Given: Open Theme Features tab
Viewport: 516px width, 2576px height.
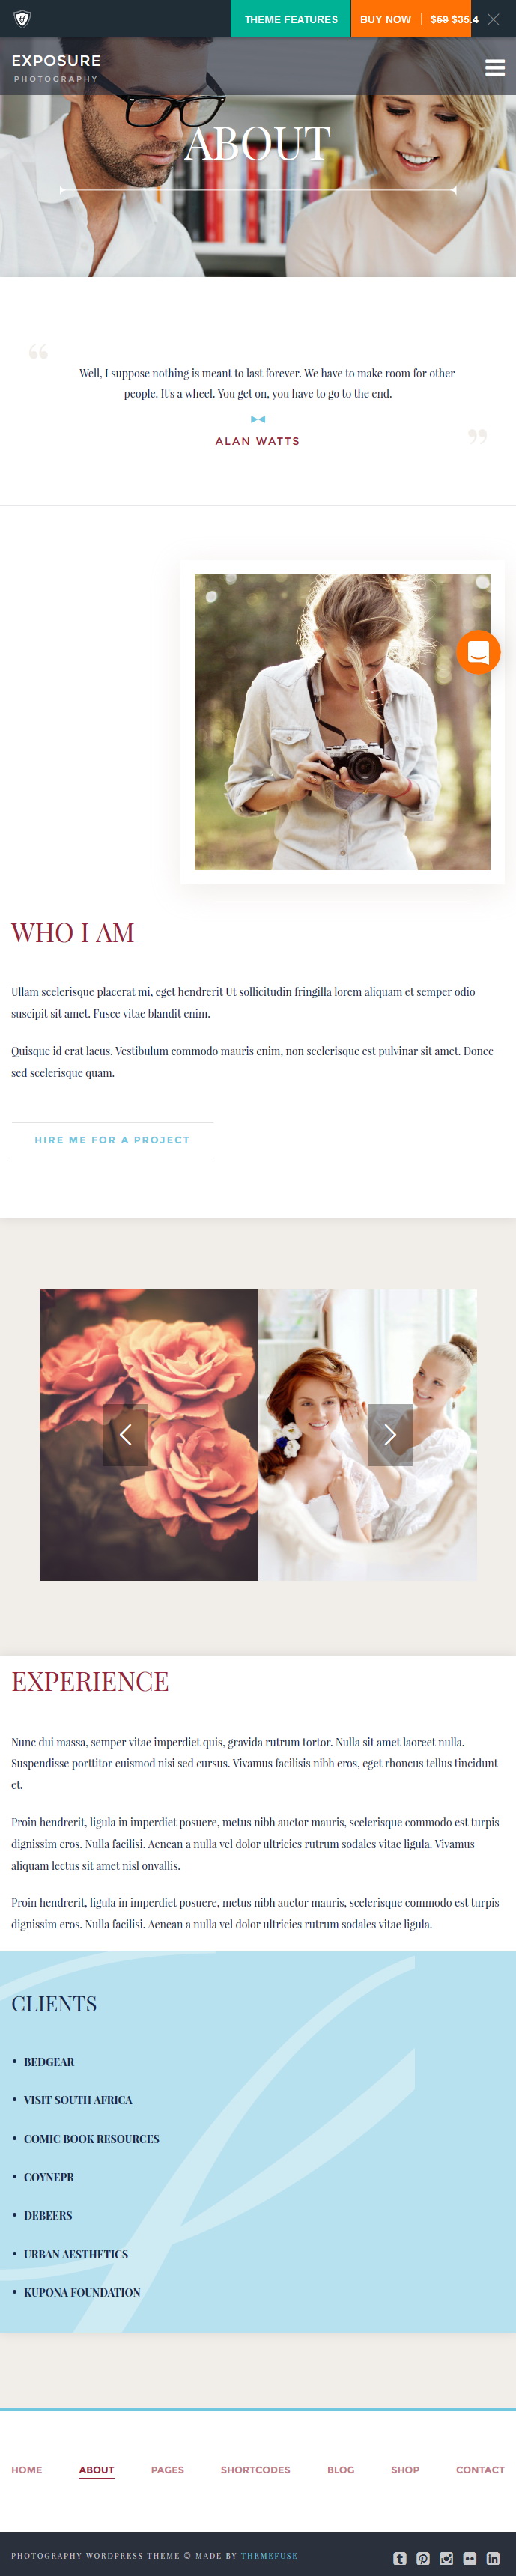Looking at the screenshot, I should pyautogui.click(x=291, y=19).
